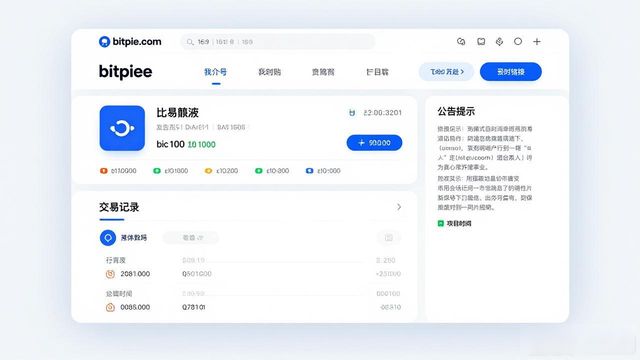Viewport: 640px width, 360px height.
Task: Click the faint calendar icon in records filter
Action: [x=389, y=238]
